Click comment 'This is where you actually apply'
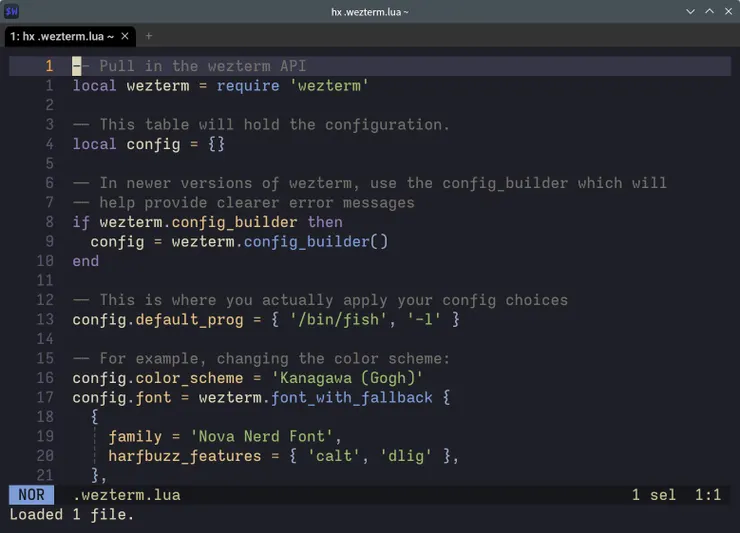 point(320,300)
